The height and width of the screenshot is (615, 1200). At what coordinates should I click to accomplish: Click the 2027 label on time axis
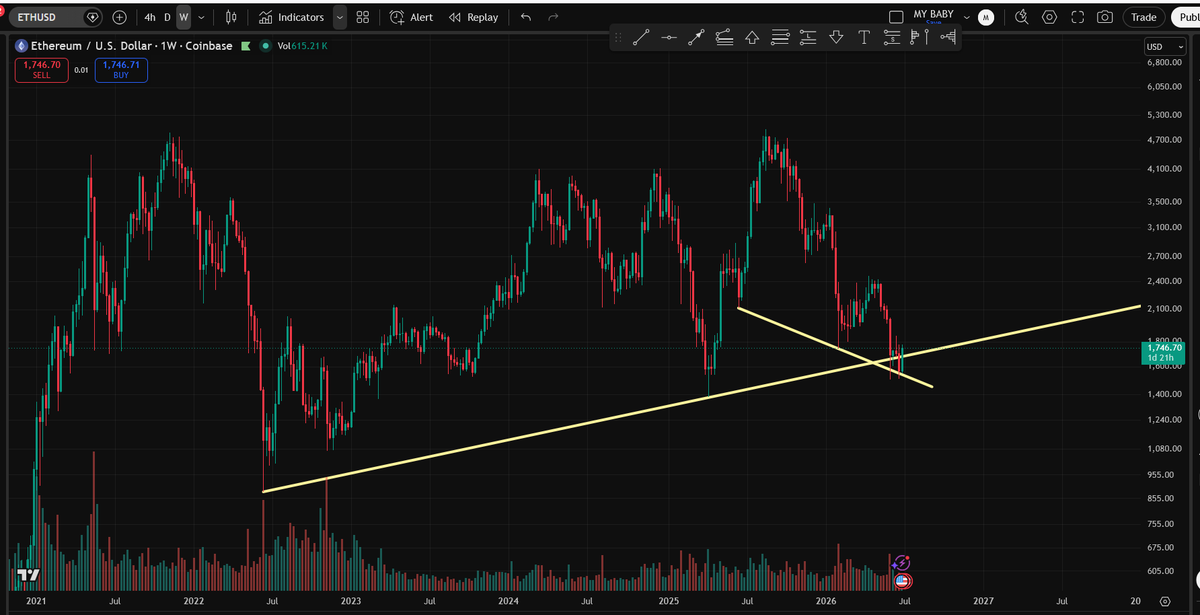[983, 601]
